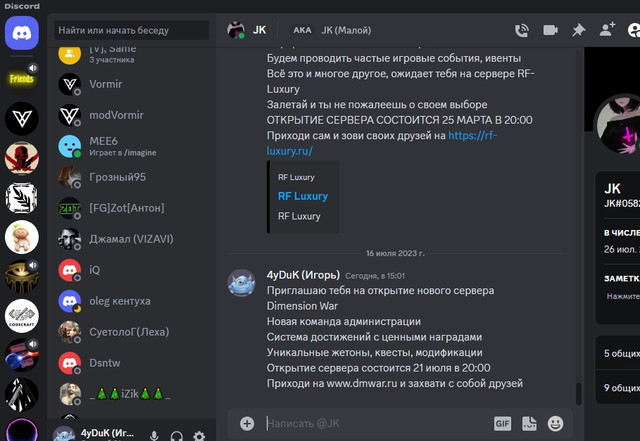The width and height of the screenshot is (640, 441).
Task: Open the GIF picker
Action: pos(502,423)
